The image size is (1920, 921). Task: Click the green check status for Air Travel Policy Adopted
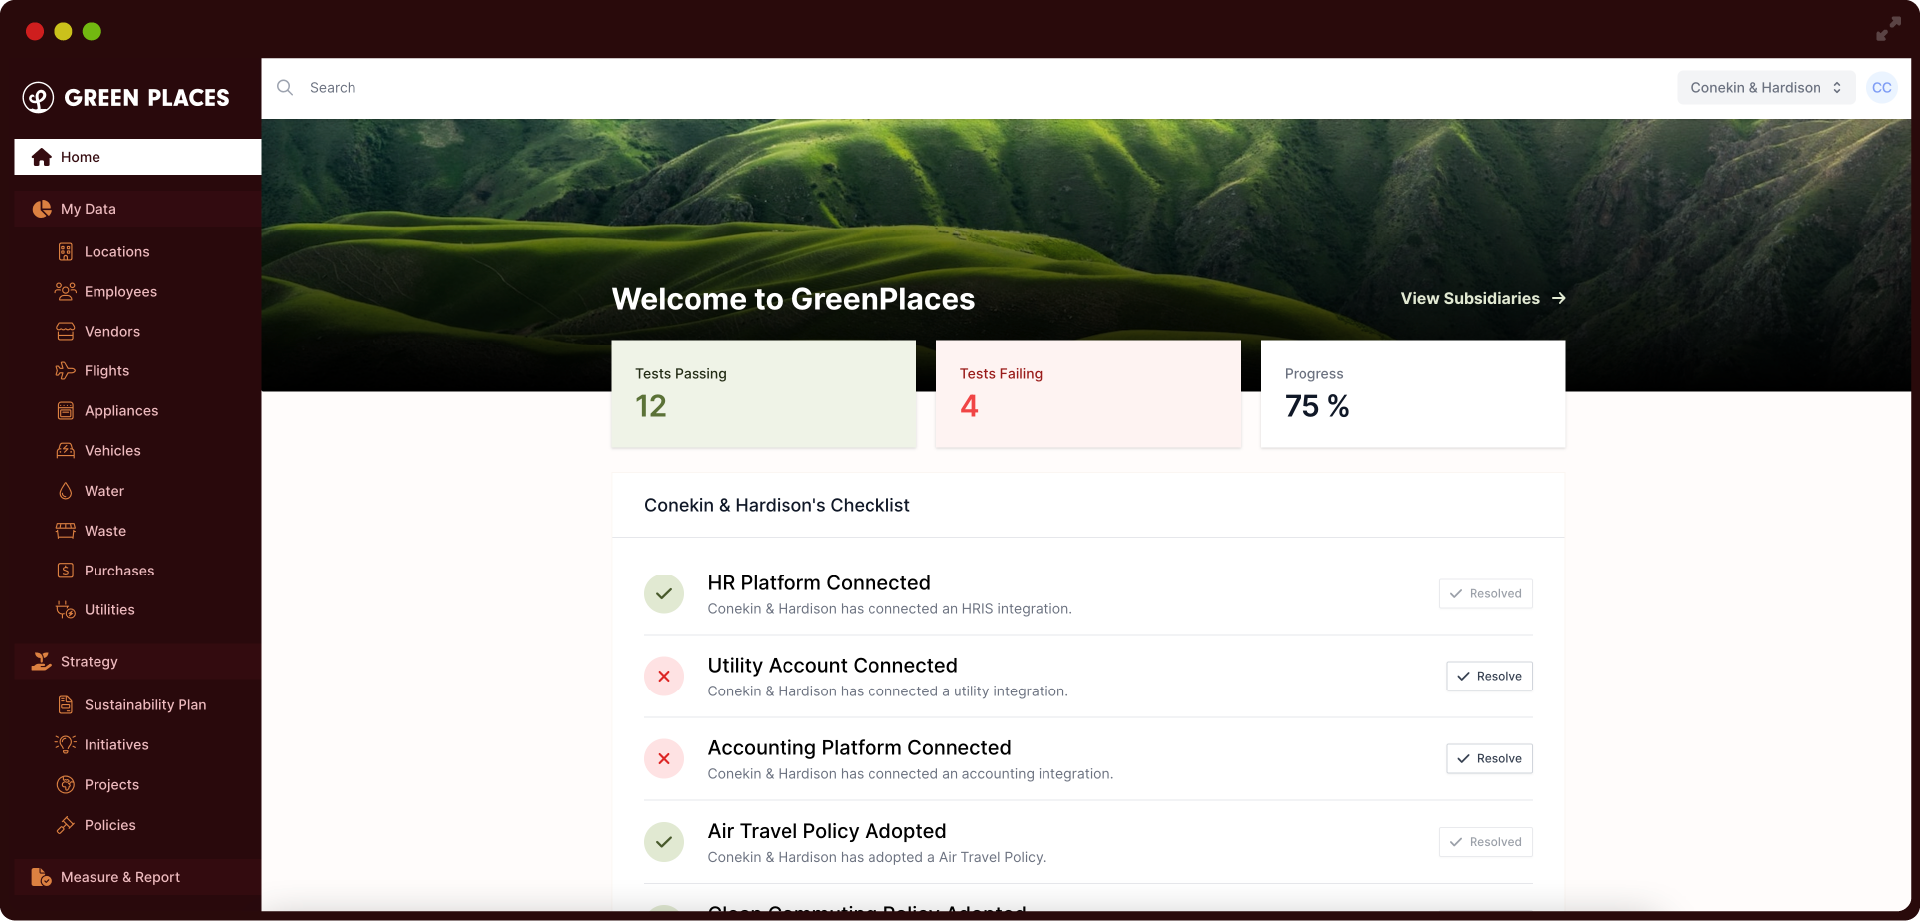coord(664,842)
